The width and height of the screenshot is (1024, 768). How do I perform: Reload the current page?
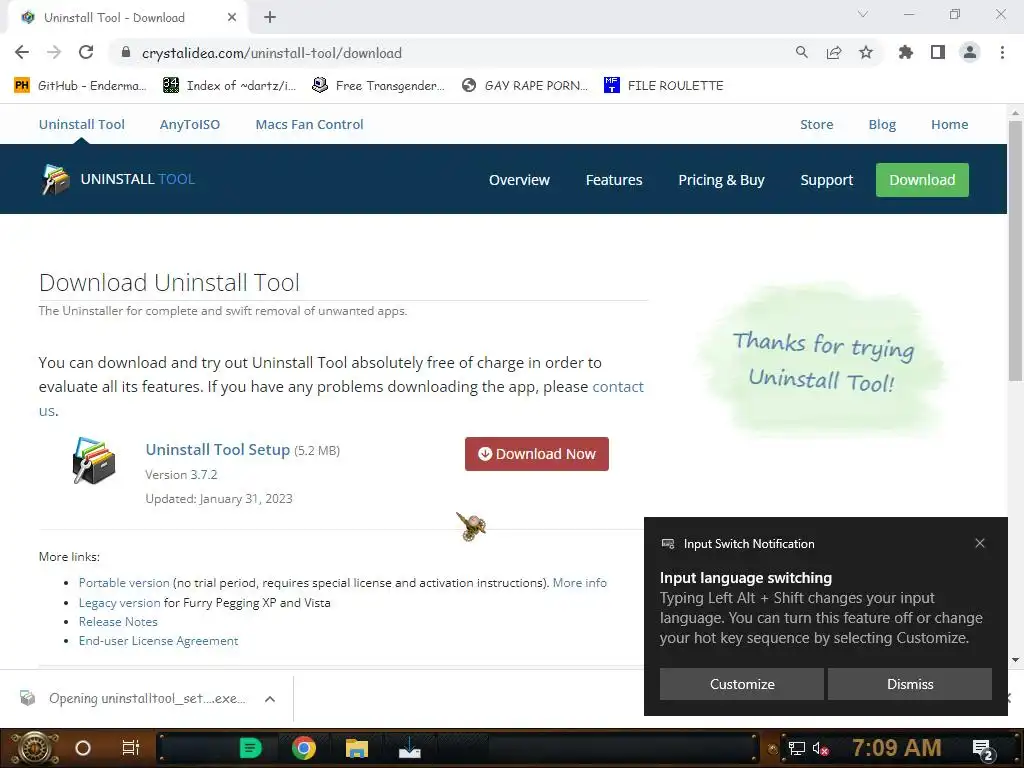point(86,53)
